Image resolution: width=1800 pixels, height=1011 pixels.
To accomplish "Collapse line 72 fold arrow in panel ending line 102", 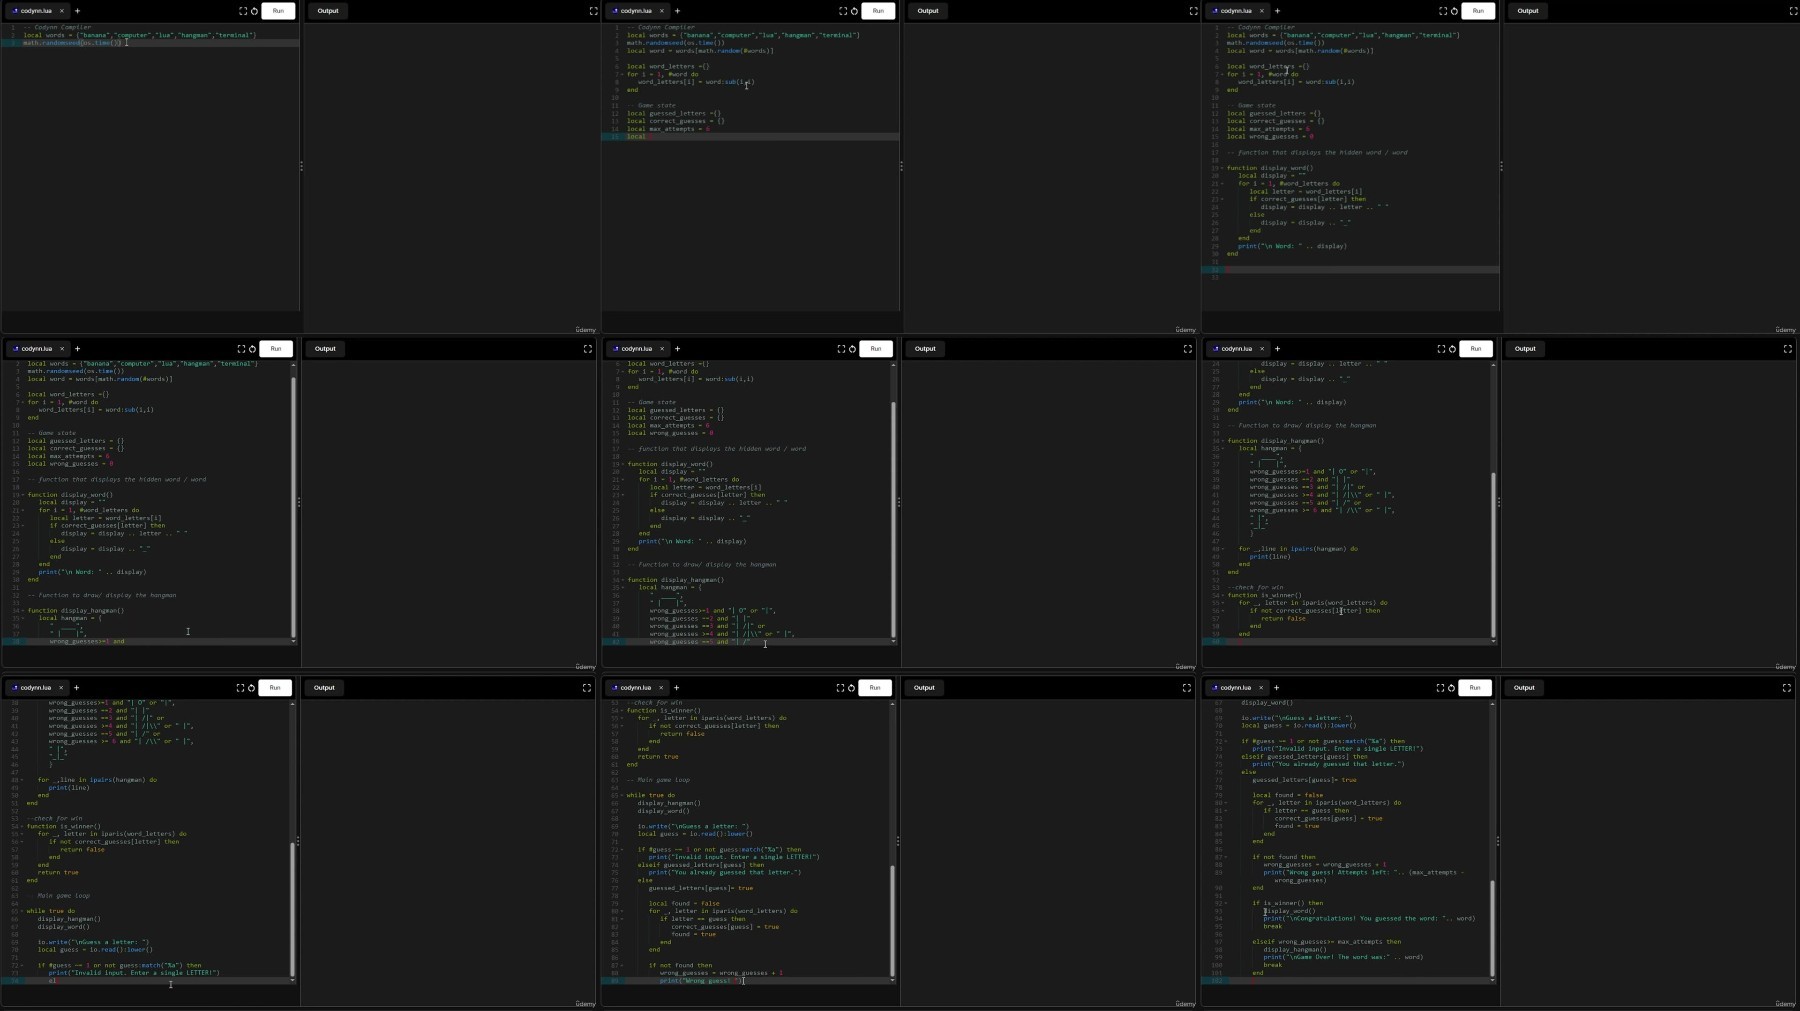I will (1227, 741).
